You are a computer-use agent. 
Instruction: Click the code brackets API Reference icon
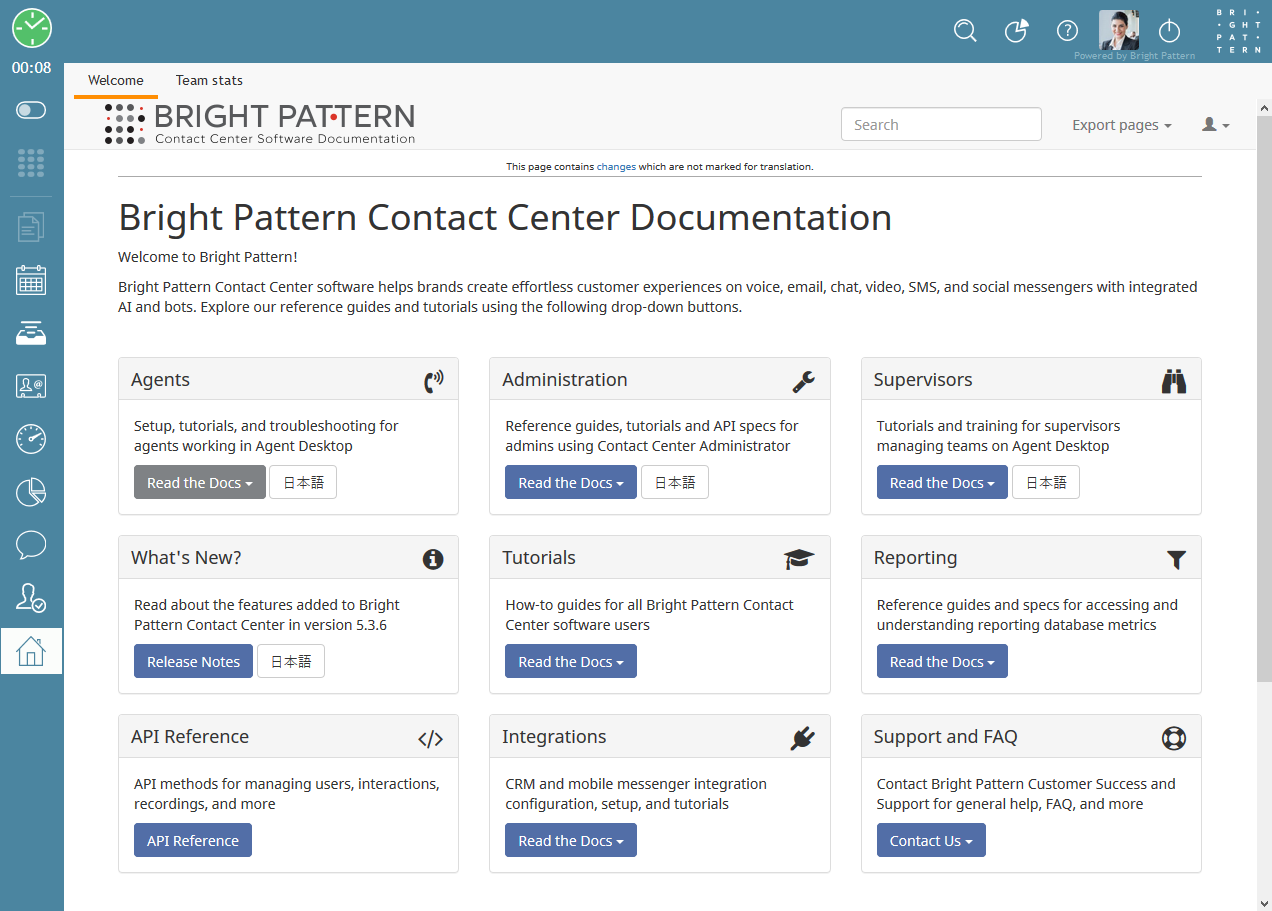coord(431,739)
